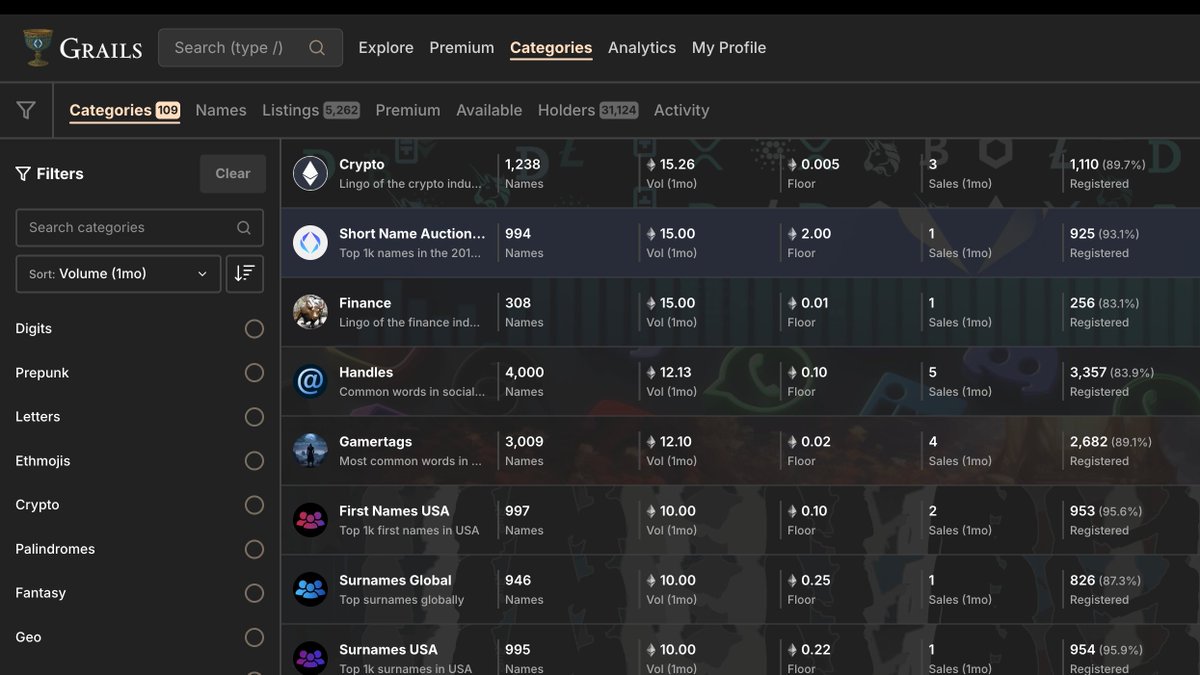This screenshot has height=675, width=1200.
Task: Select Categories in top navigation
Action: [x=551, y=48]
